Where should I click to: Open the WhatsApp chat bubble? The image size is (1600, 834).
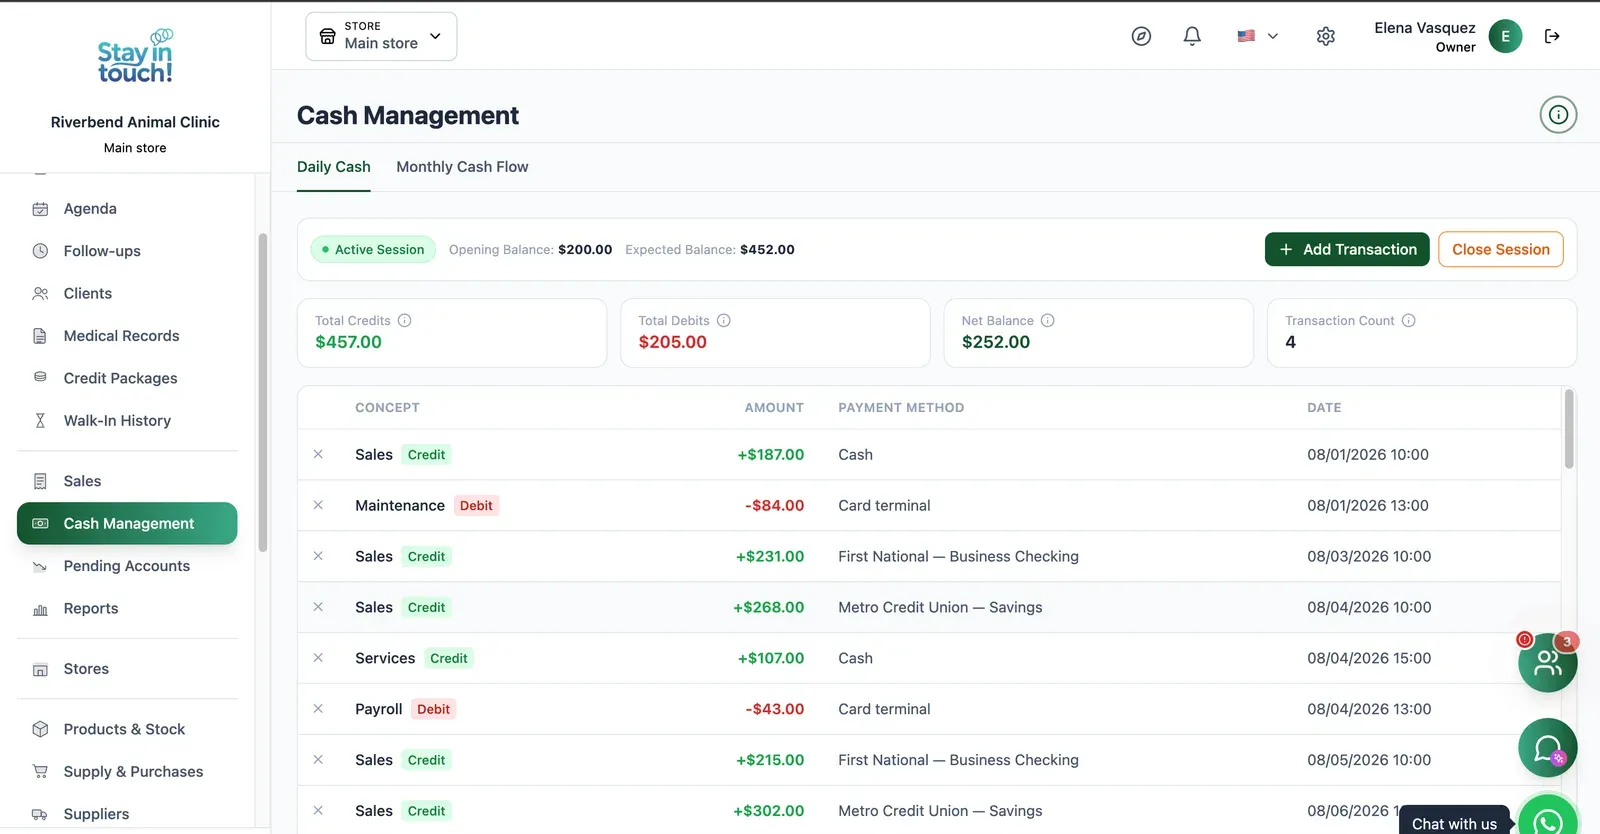(1548, 820)
